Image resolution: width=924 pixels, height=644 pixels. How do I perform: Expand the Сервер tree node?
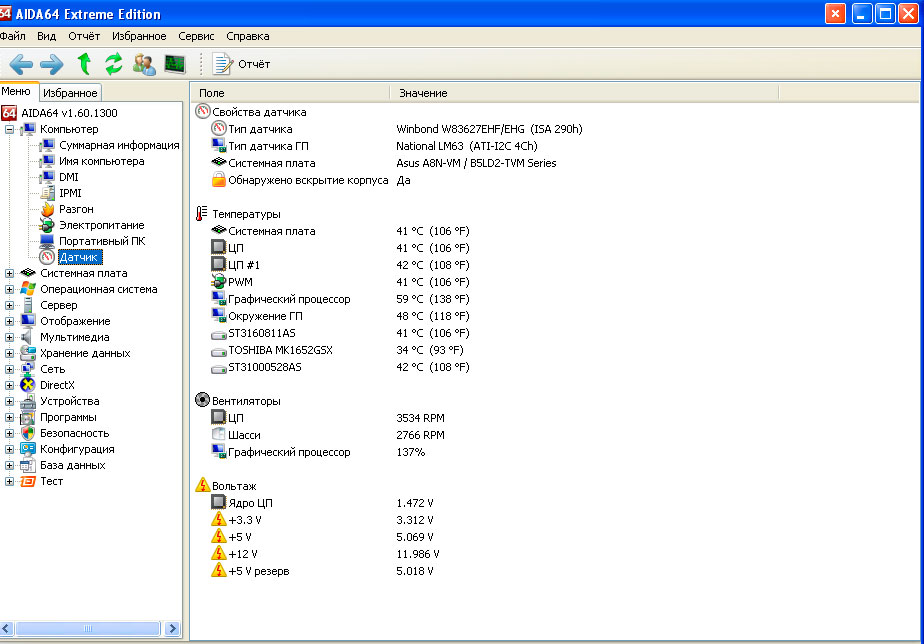coord(9,305)
